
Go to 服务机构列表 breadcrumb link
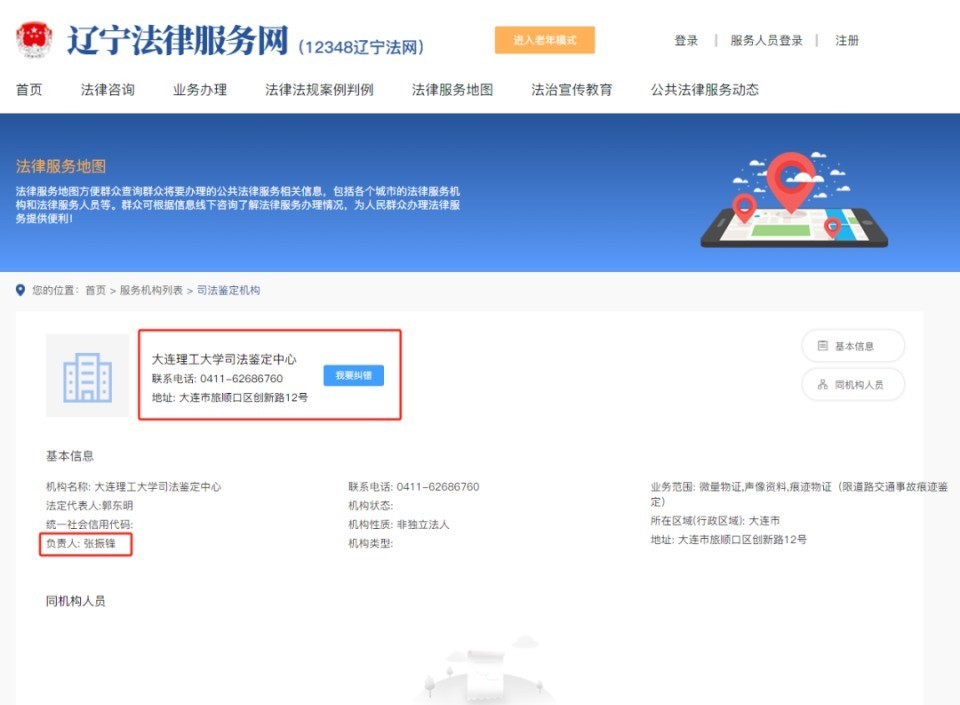(151, 290)
